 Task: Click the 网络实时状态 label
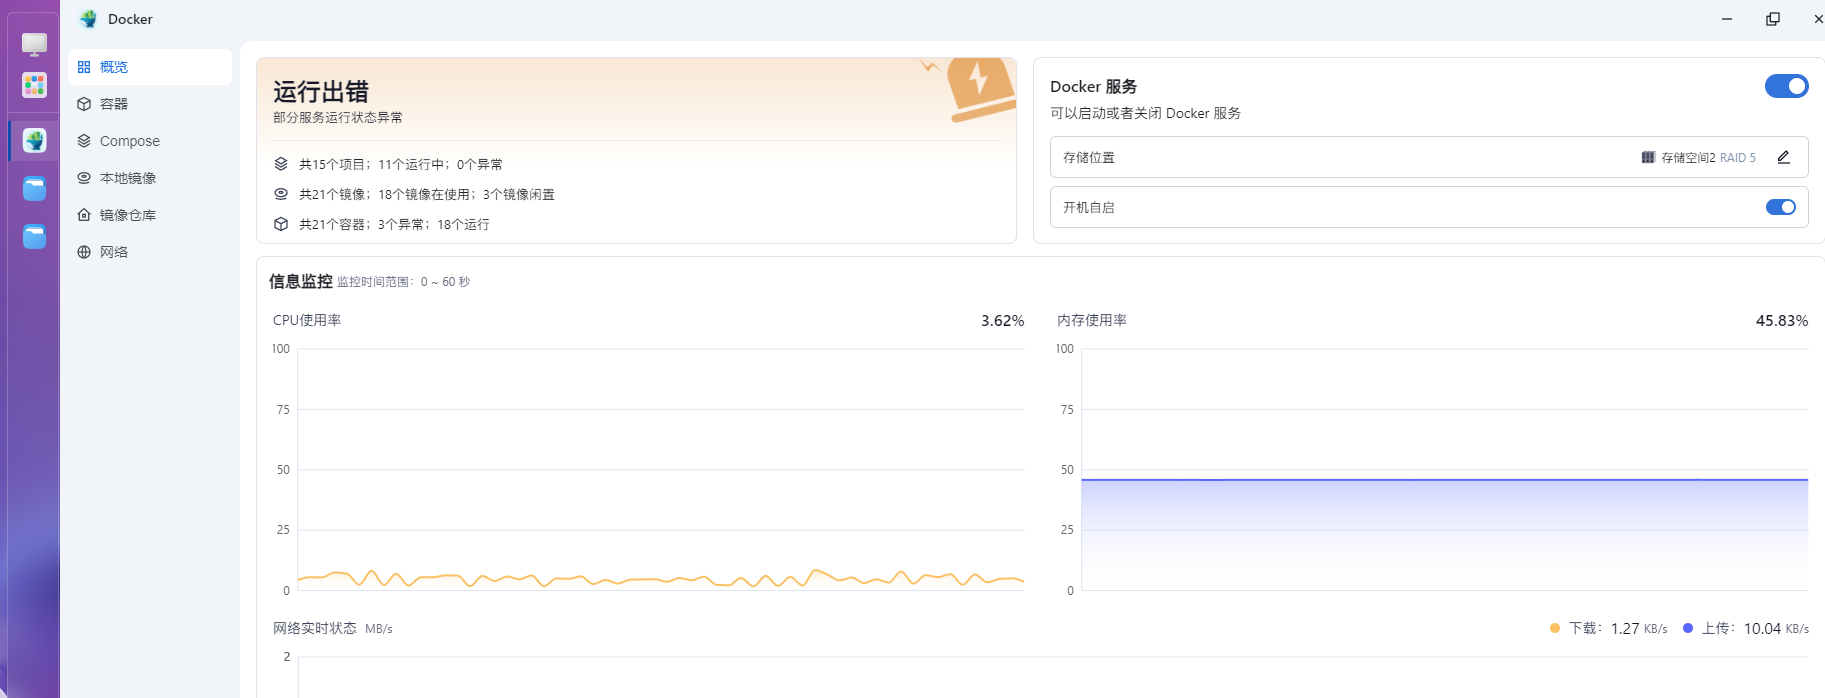[x=315, y=628]
